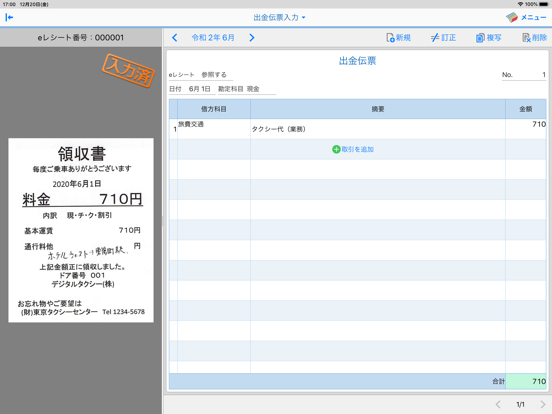Click the 借方科目 column header

coord(214,109)
